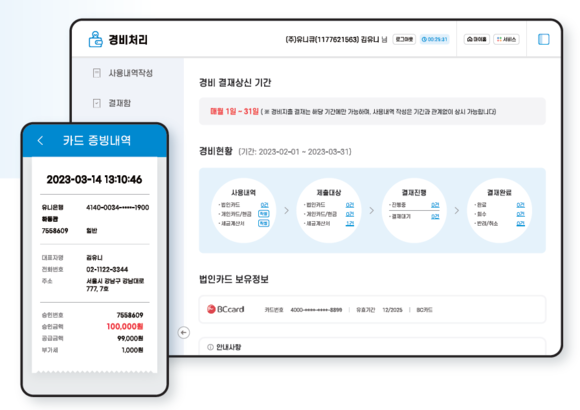Viewport: 580px width, 410px height.
Task: Tap phone number 02-1122-3344 on the receipt
Action: (107, 269)
